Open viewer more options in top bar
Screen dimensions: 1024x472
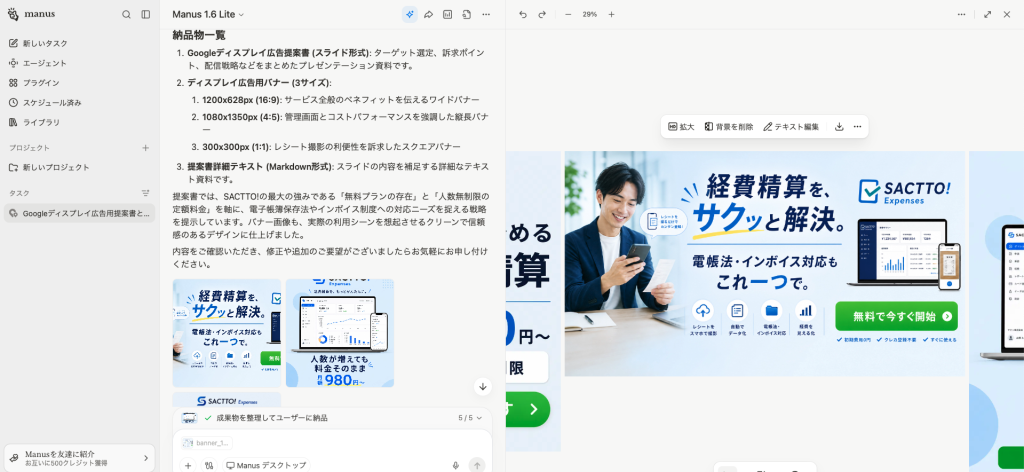[x=962, y=14]
